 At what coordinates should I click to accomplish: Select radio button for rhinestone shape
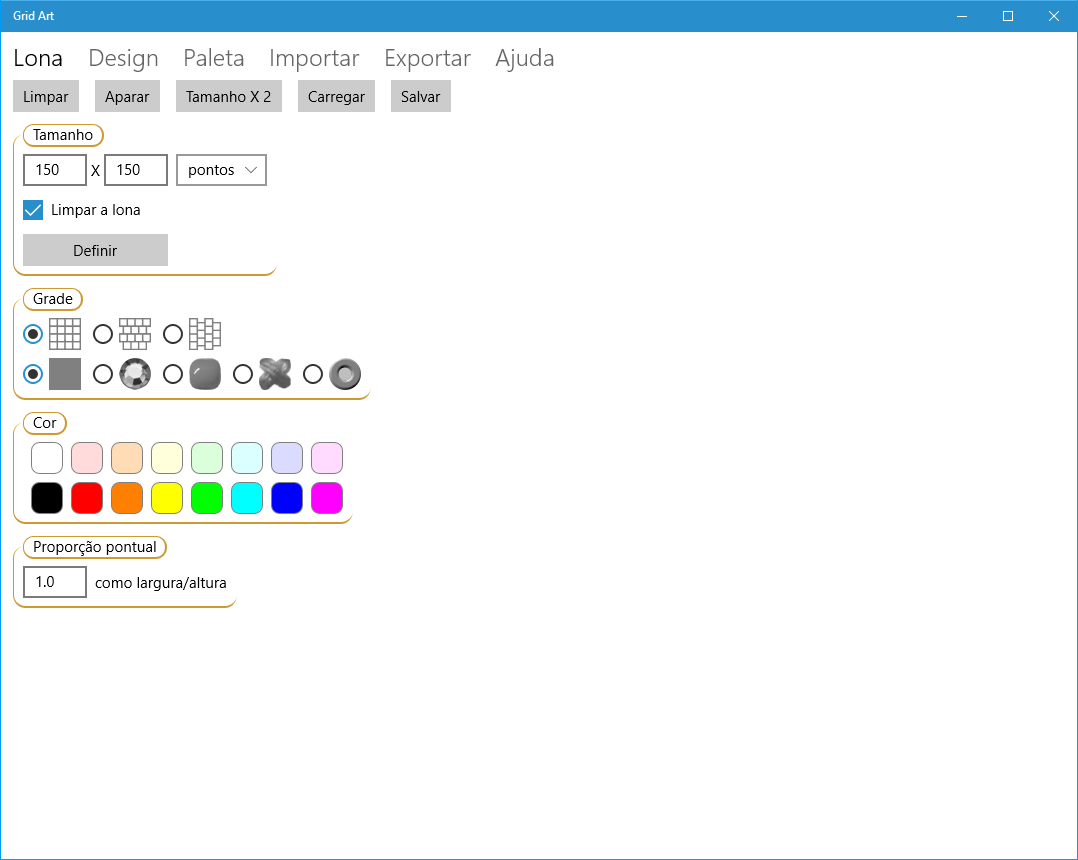[x=103, y=374]
